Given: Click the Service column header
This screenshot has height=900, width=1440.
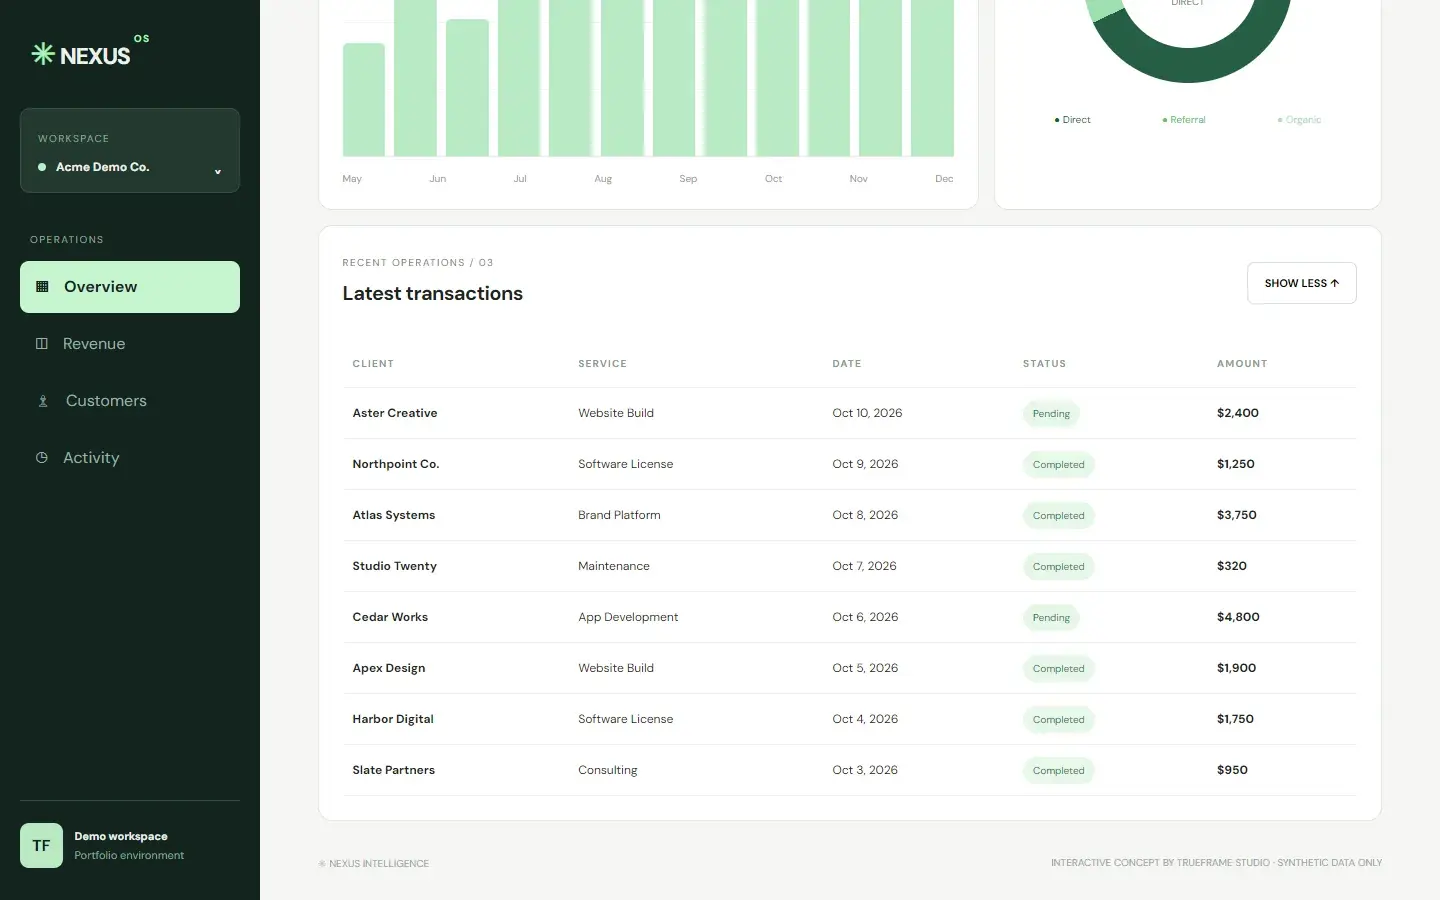Looking at the screenshot, I should pyautogui.click(x=602, y=364).
